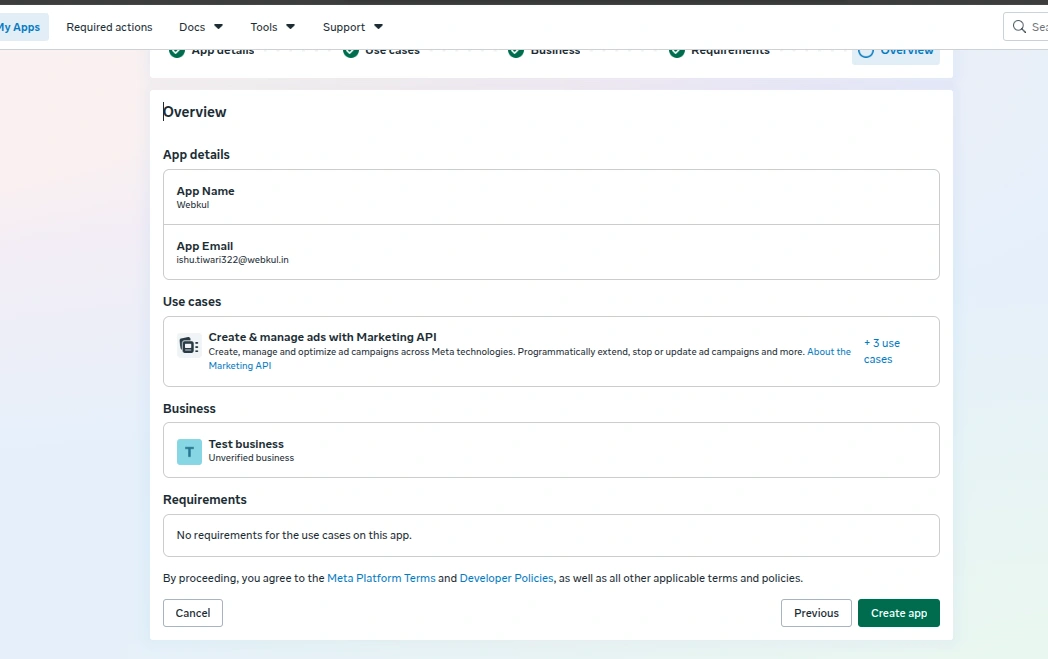Click Create & manage ads with Marketing API title
This screenshot has height=659, width=1048.
point(322,337)
